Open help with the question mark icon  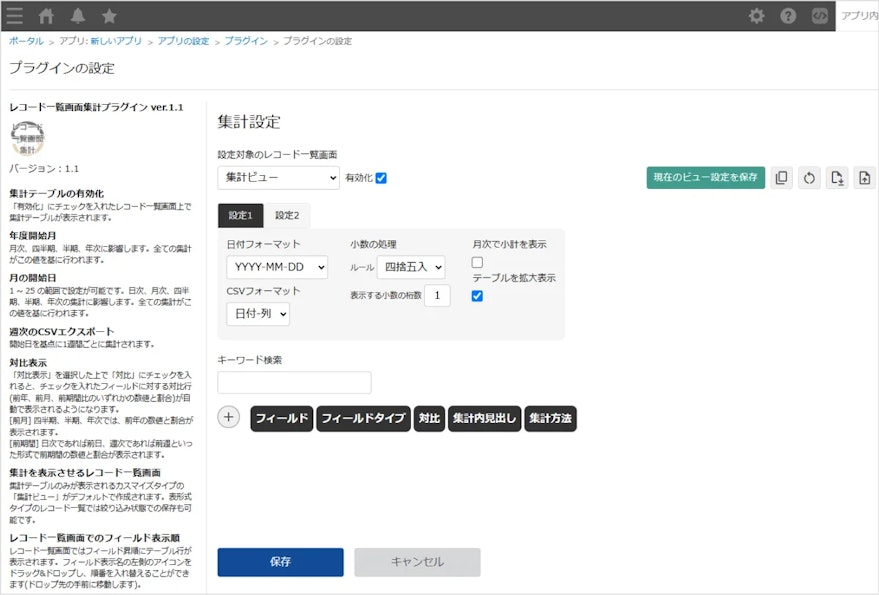pyautogui.click(x=789, y=15)
